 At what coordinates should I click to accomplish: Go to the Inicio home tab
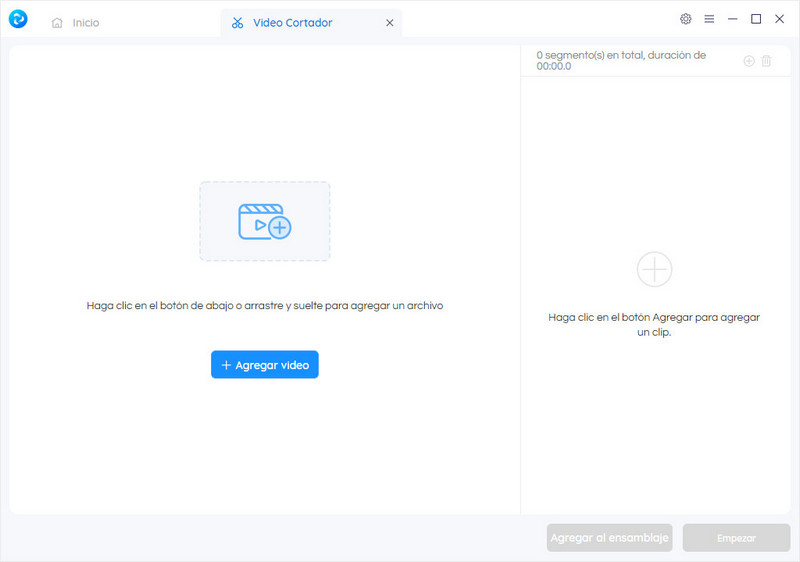click(x=76, y=23)
